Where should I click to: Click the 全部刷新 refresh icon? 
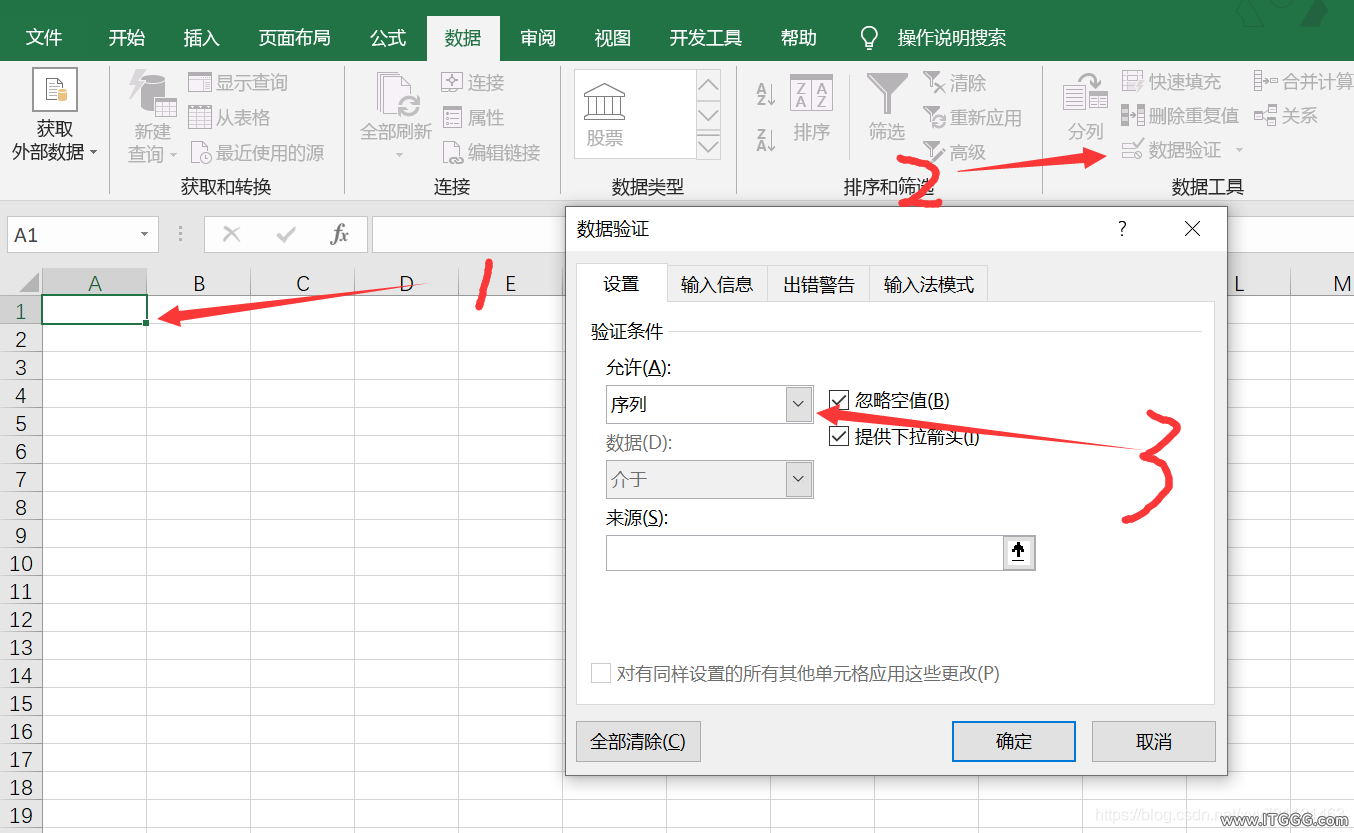tap(396, 95)
